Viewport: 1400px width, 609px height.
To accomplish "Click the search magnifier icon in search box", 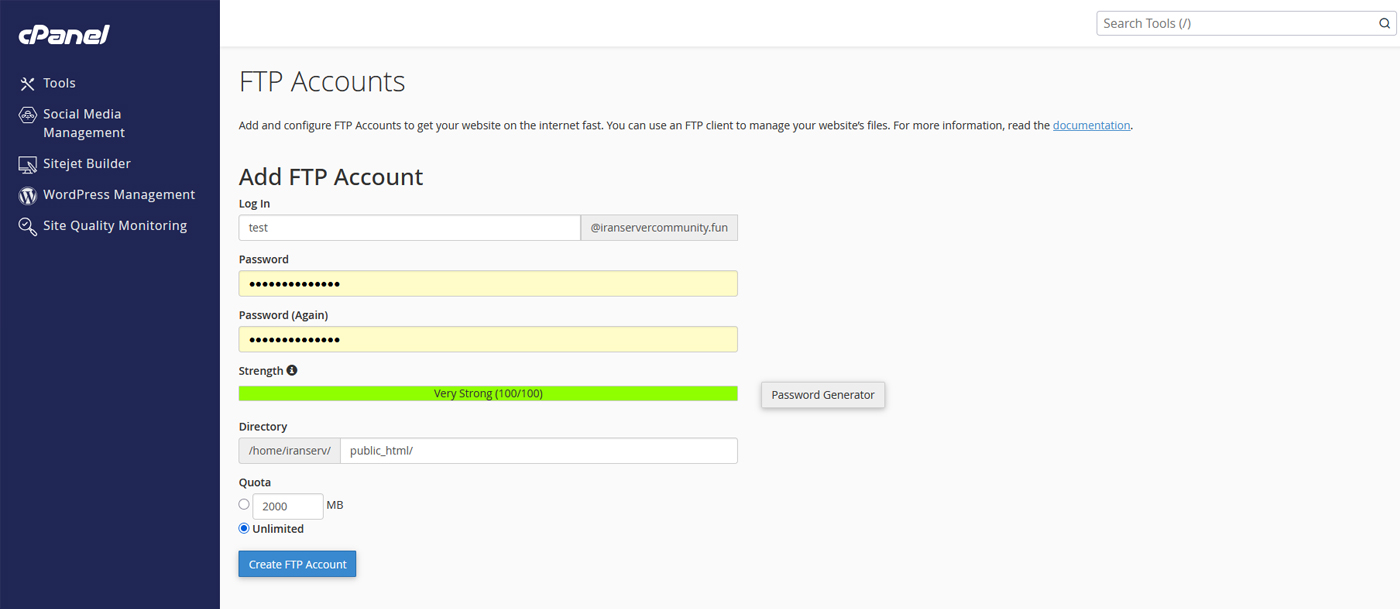I will point(1385,23).
